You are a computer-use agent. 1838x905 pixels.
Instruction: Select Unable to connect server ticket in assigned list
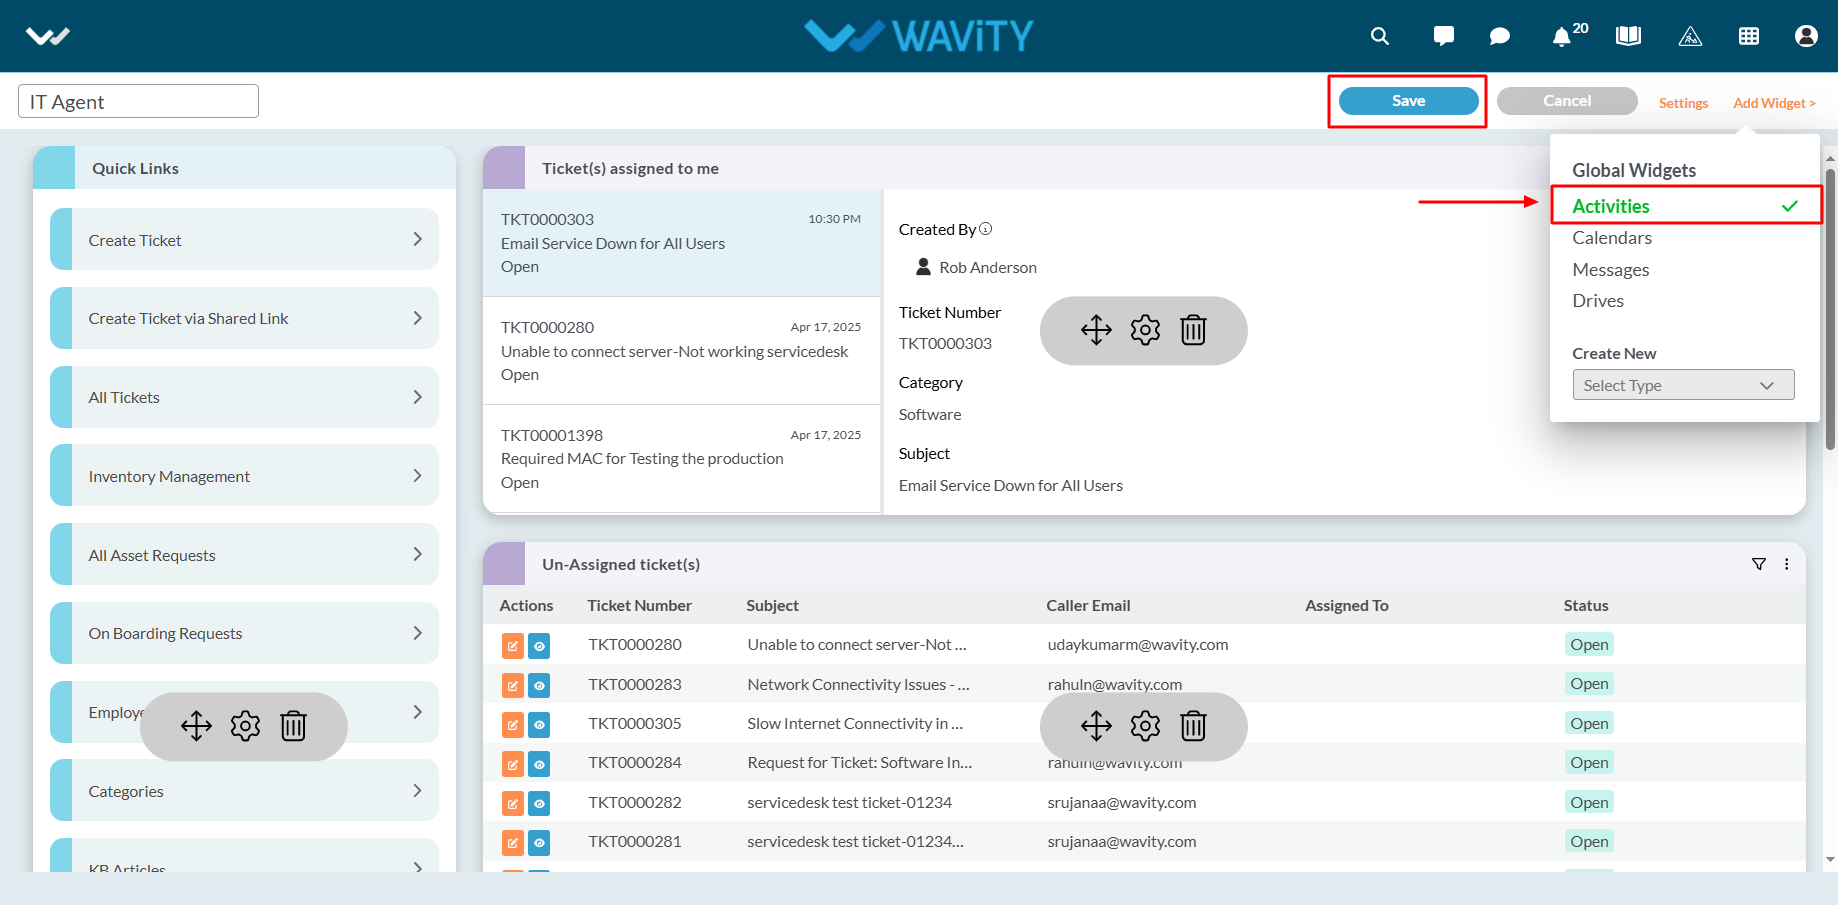[x=681, y=351]
